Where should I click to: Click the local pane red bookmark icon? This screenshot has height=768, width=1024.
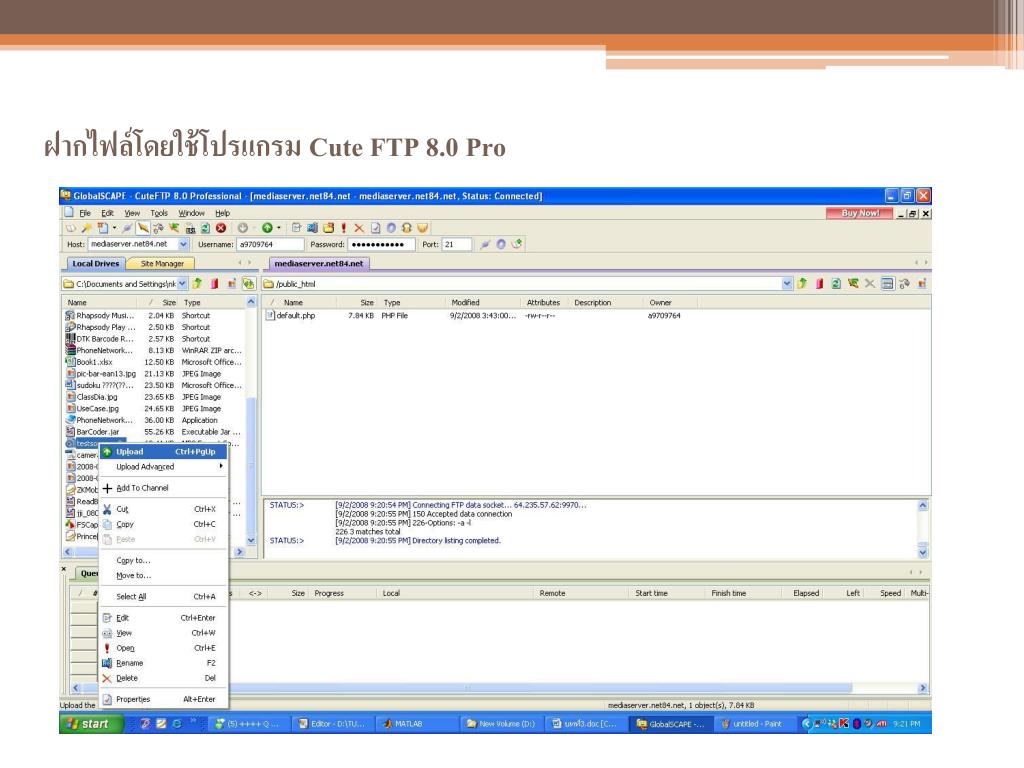click(x=214, y=283)
